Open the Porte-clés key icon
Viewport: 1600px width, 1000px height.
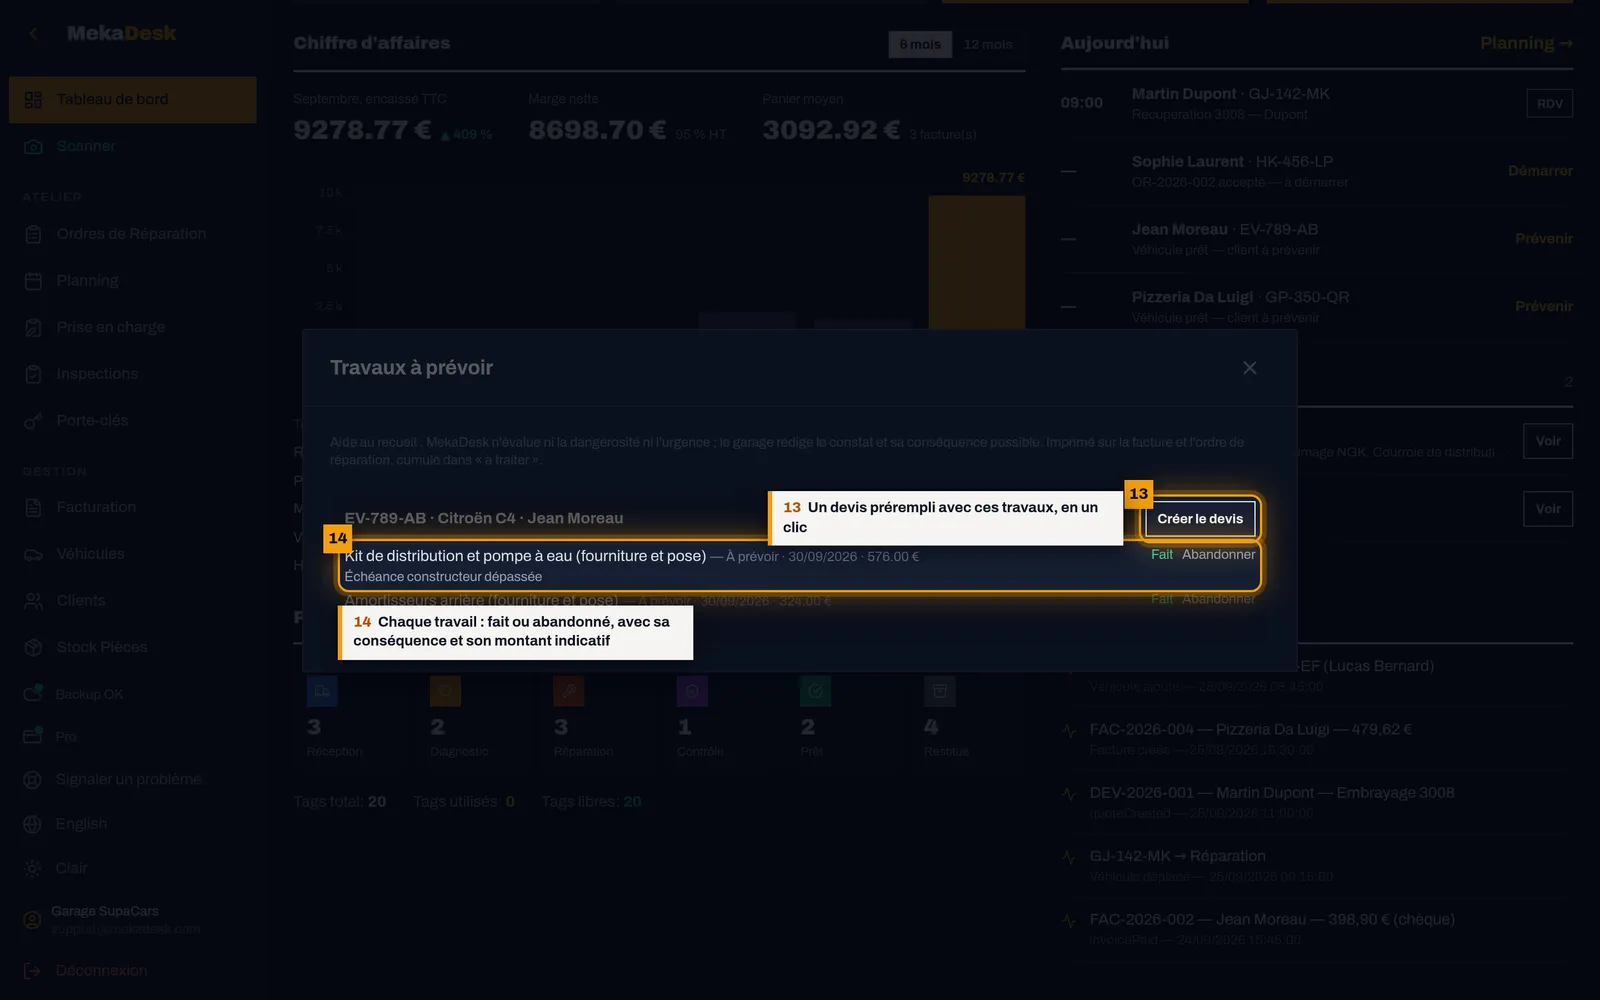point(33,421)
